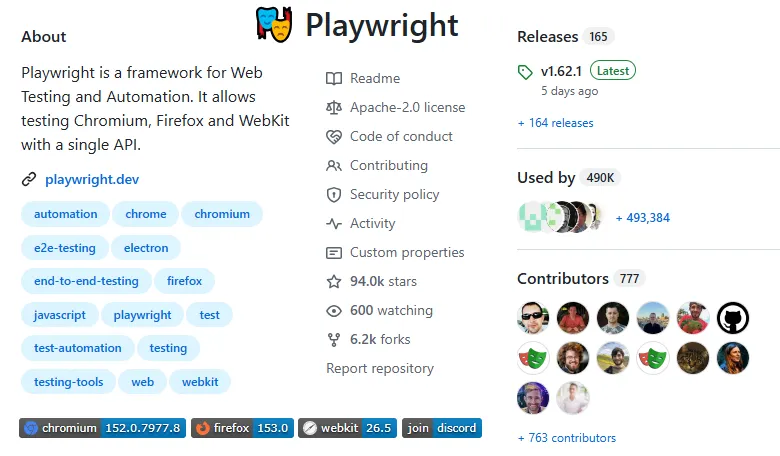Viewport: 780px width, 456px height.
Task: Click the Security policy shield icon
Action: (334, 194)
